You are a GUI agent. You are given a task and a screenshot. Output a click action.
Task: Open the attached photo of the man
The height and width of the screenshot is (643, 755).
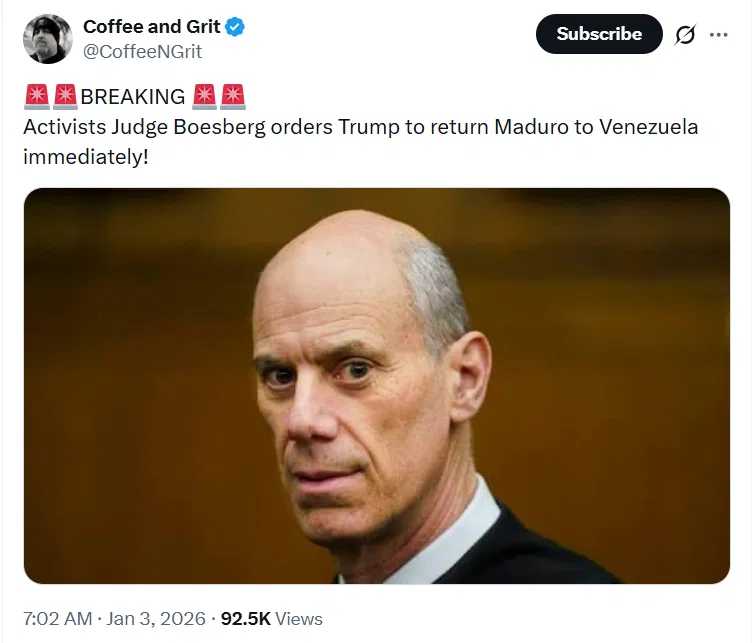tap(377, 386)
